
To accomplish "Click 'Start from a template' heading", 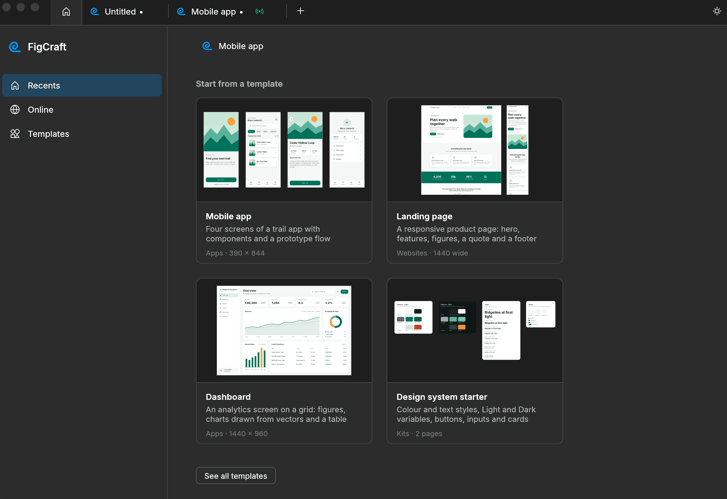I will click(x=239, y=84).
